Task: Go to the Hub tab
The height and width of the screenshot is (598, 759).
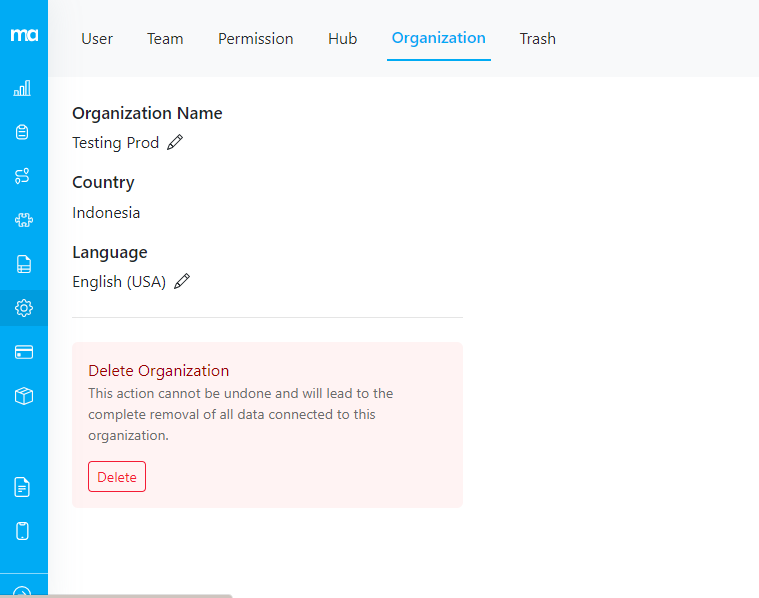Action: [x=342, y=39]
